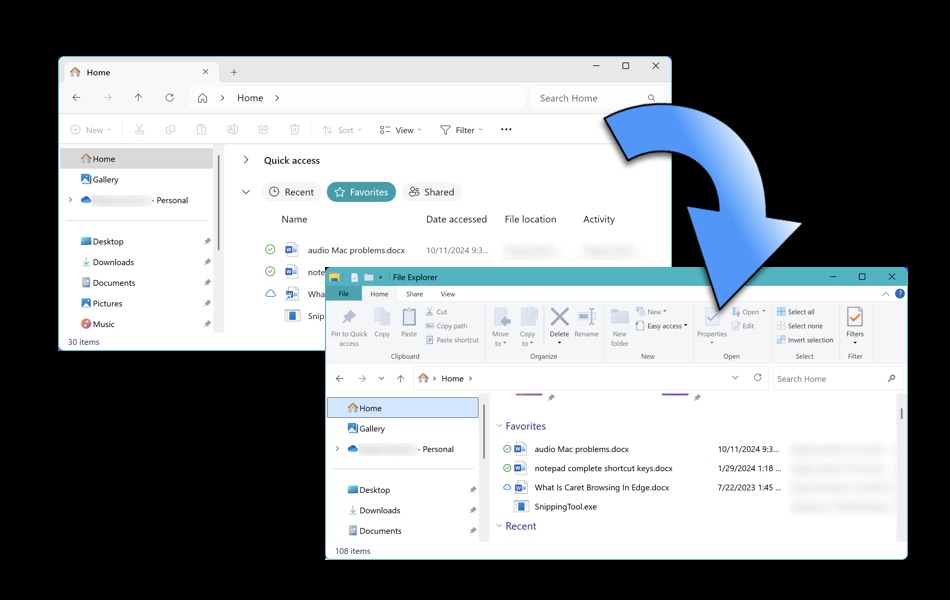The height and width of the screenshot is (600, 950).
Task: Click Copy path in ribbon
Action: click(x=447, y=325)
